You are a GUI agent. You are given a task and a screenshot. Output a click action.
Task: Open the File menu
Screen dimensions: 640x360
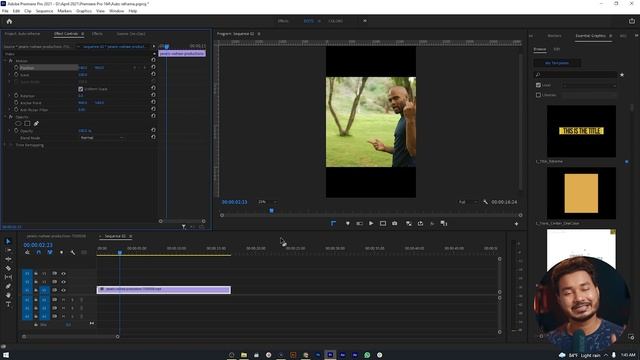click(x=5, y=11)
